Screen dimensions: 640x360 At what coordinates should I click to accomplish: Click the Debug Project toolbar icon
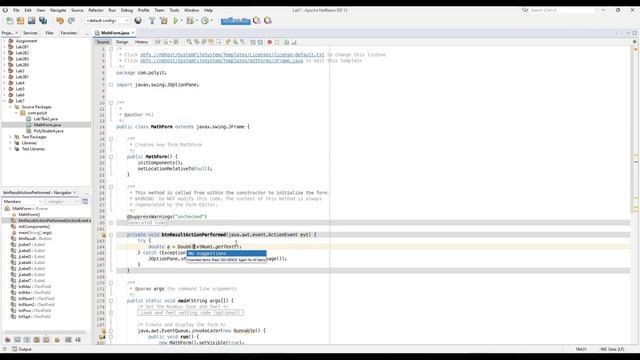(x=190, y=20)
